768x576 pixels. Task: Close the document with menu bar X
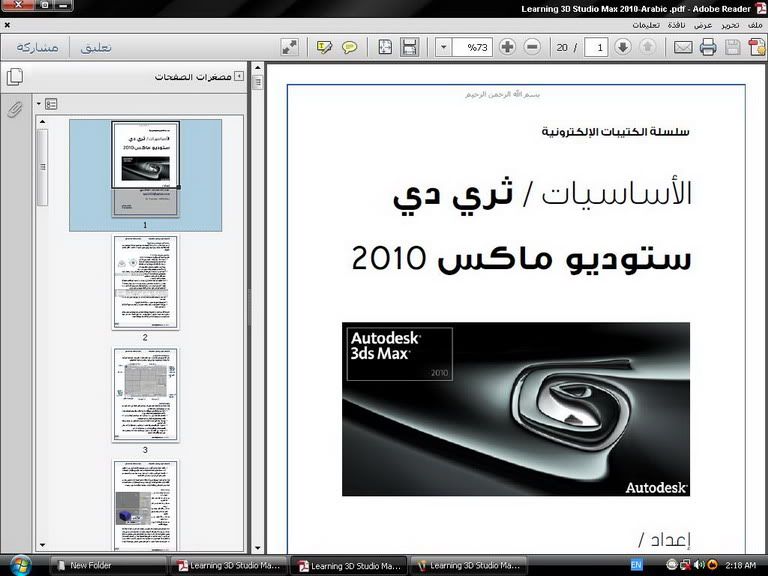pos(7,25)
